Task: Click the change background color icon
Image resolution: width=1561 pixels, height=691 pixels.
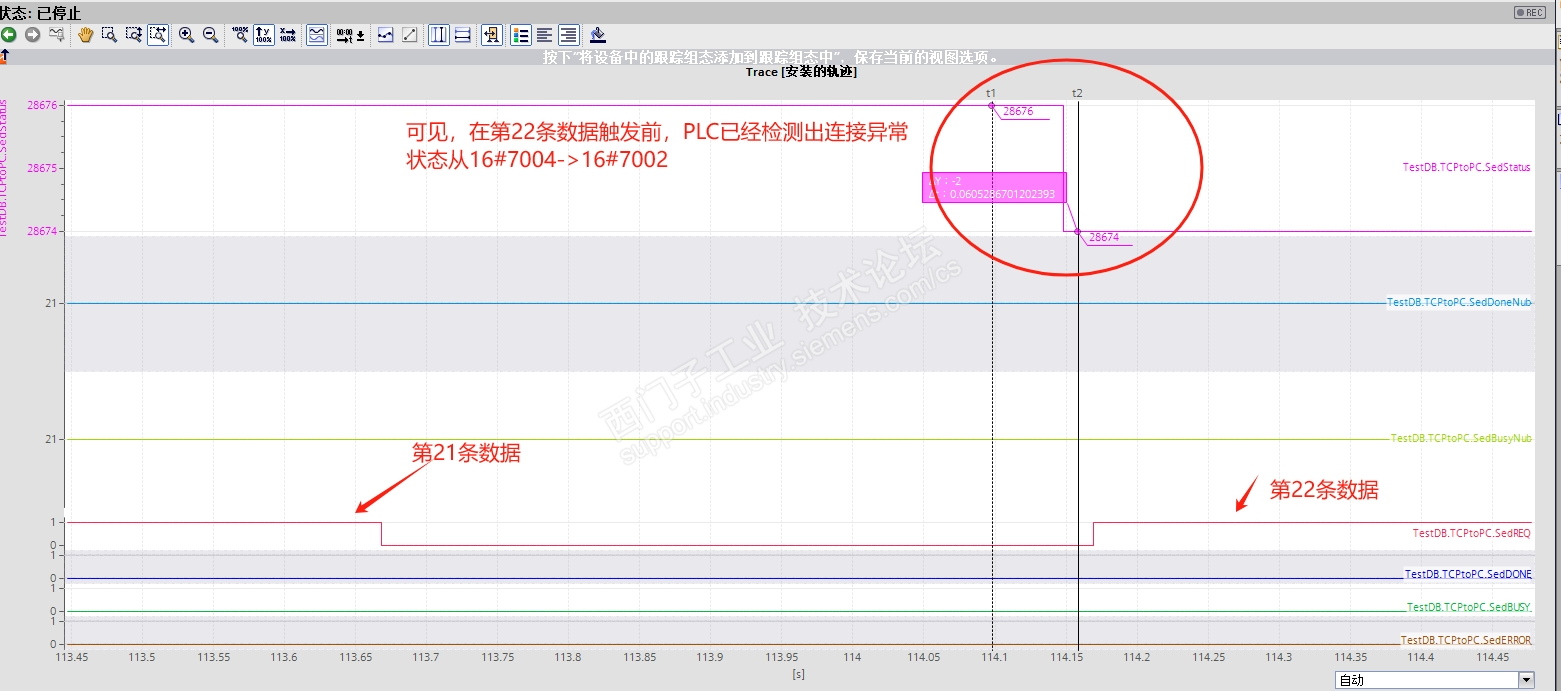Action: click(x=598, y=34)
